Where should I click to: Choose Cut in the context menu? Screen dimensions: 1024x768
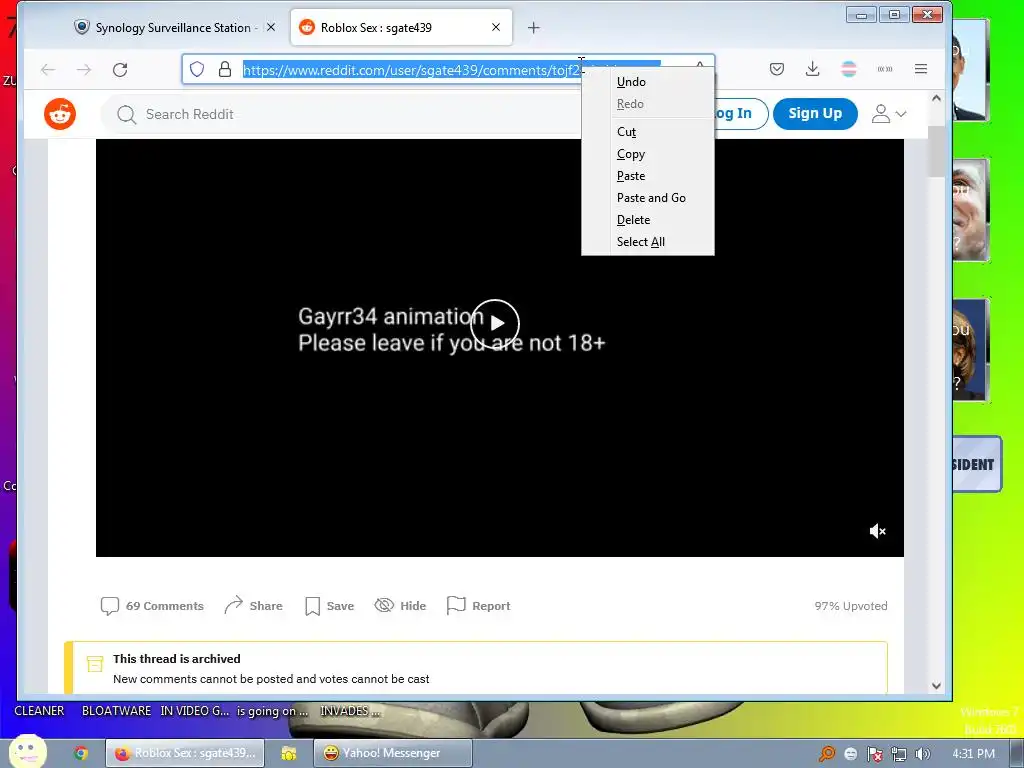coord(648,132)
